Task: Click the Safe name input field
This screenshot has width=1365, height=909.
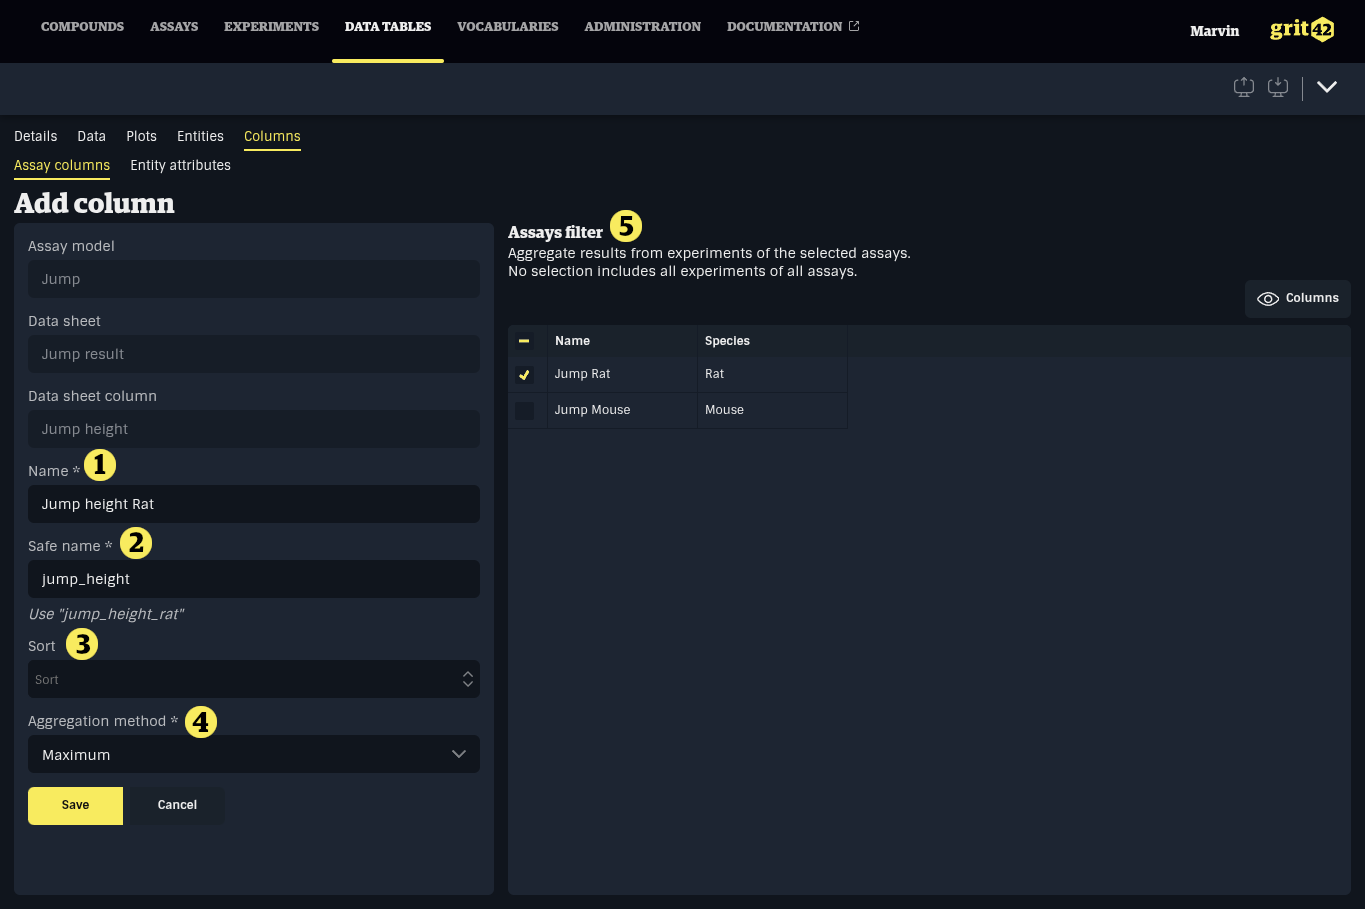Action: point(254,579)
